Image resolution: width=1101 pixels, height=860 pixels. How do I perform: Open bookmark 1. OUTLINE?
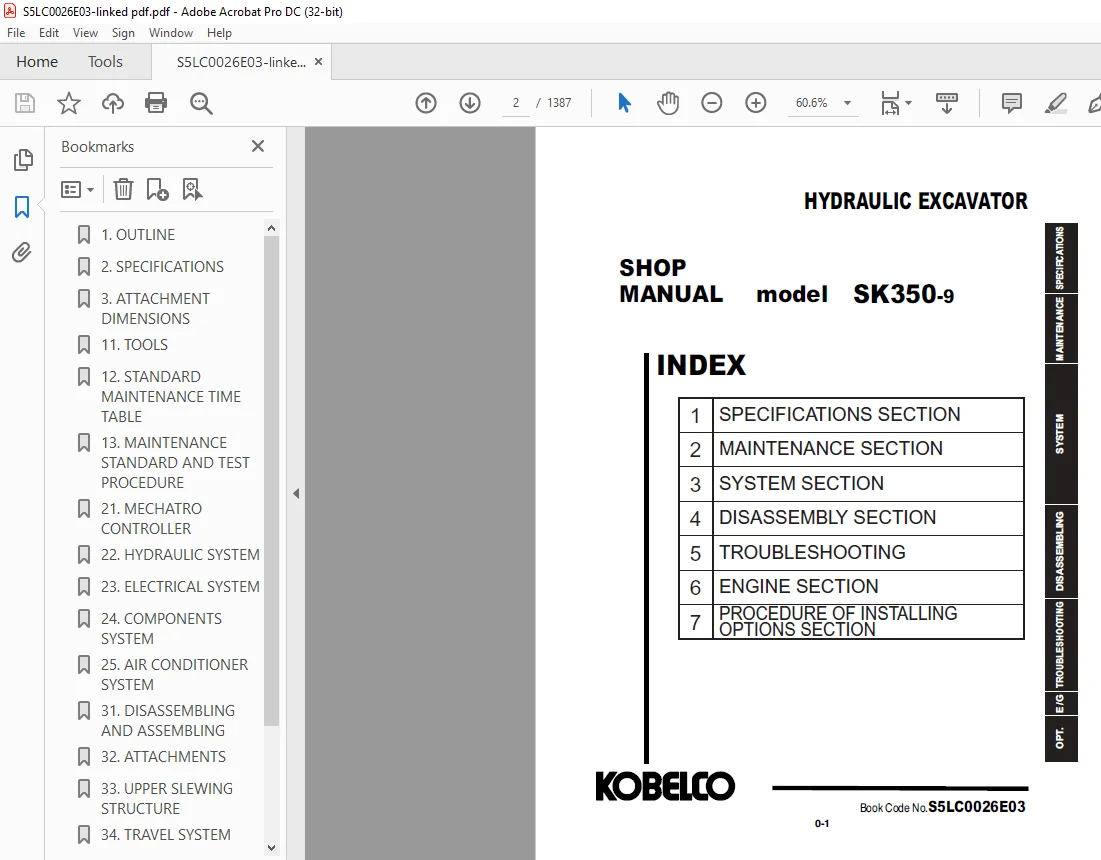[x=138, y=234]
